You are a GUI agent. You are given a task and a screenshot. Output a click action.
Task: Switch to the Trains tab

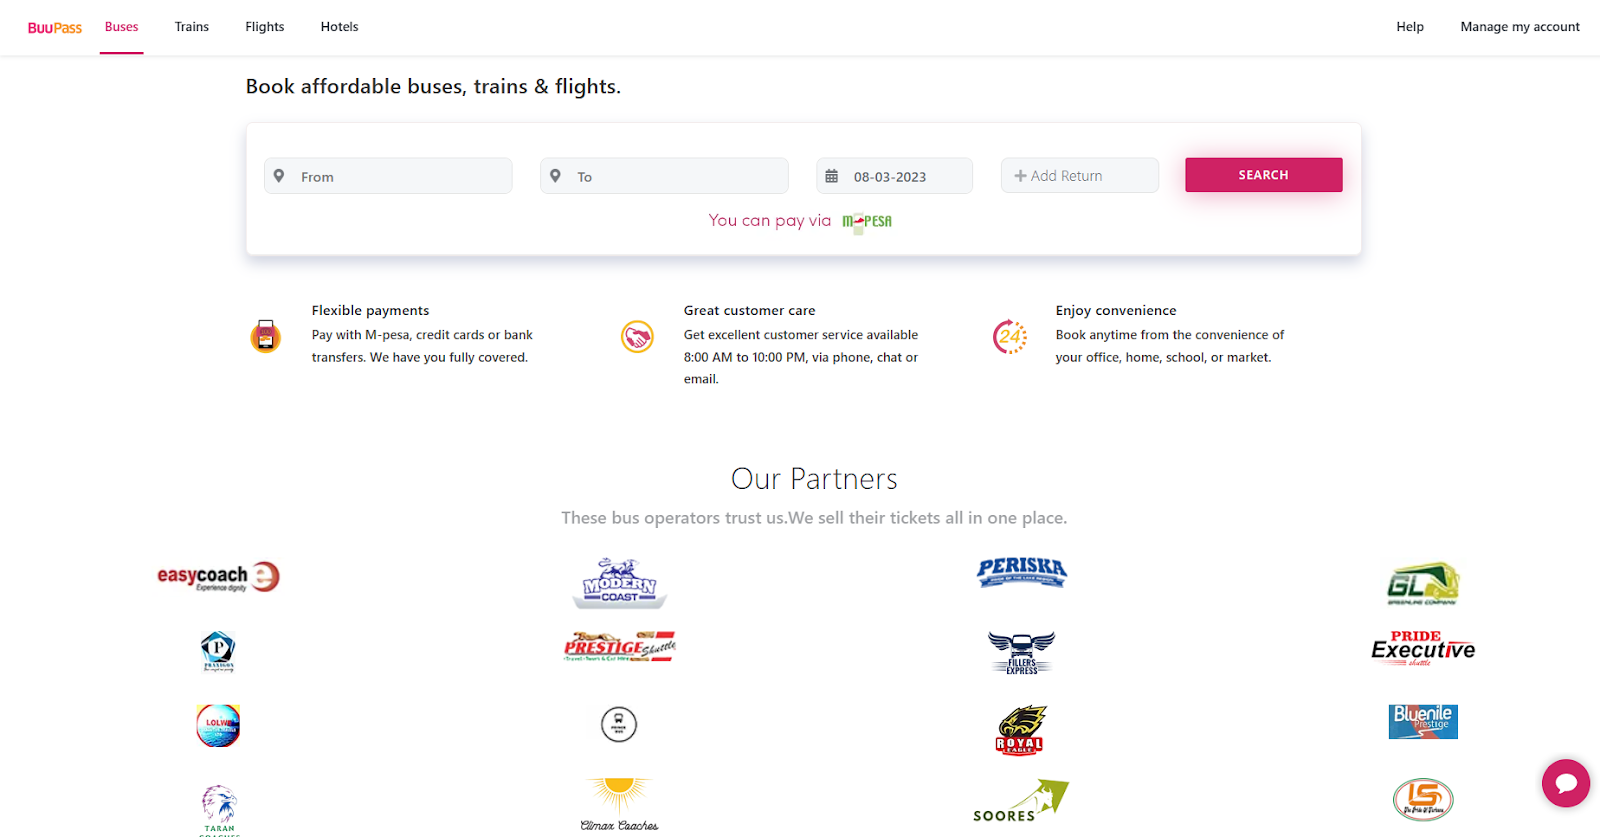pos(191,27)
